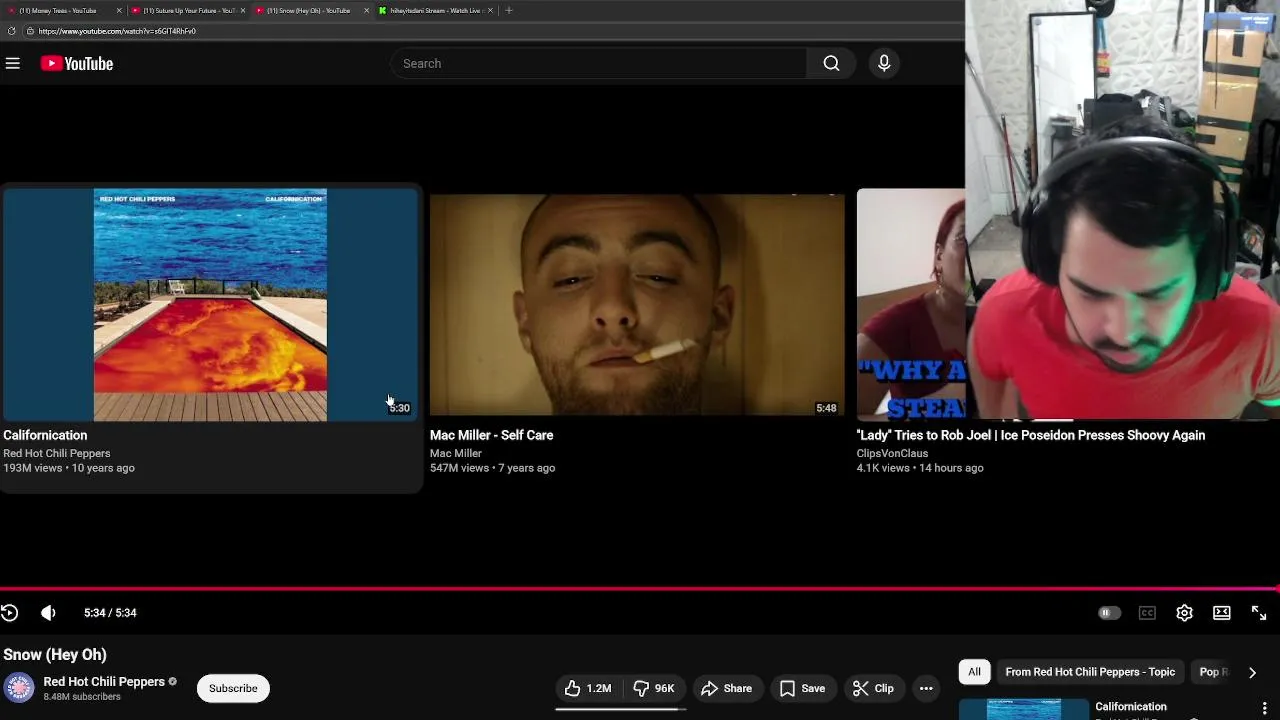Click the red video progress bar

pos(640,588)
